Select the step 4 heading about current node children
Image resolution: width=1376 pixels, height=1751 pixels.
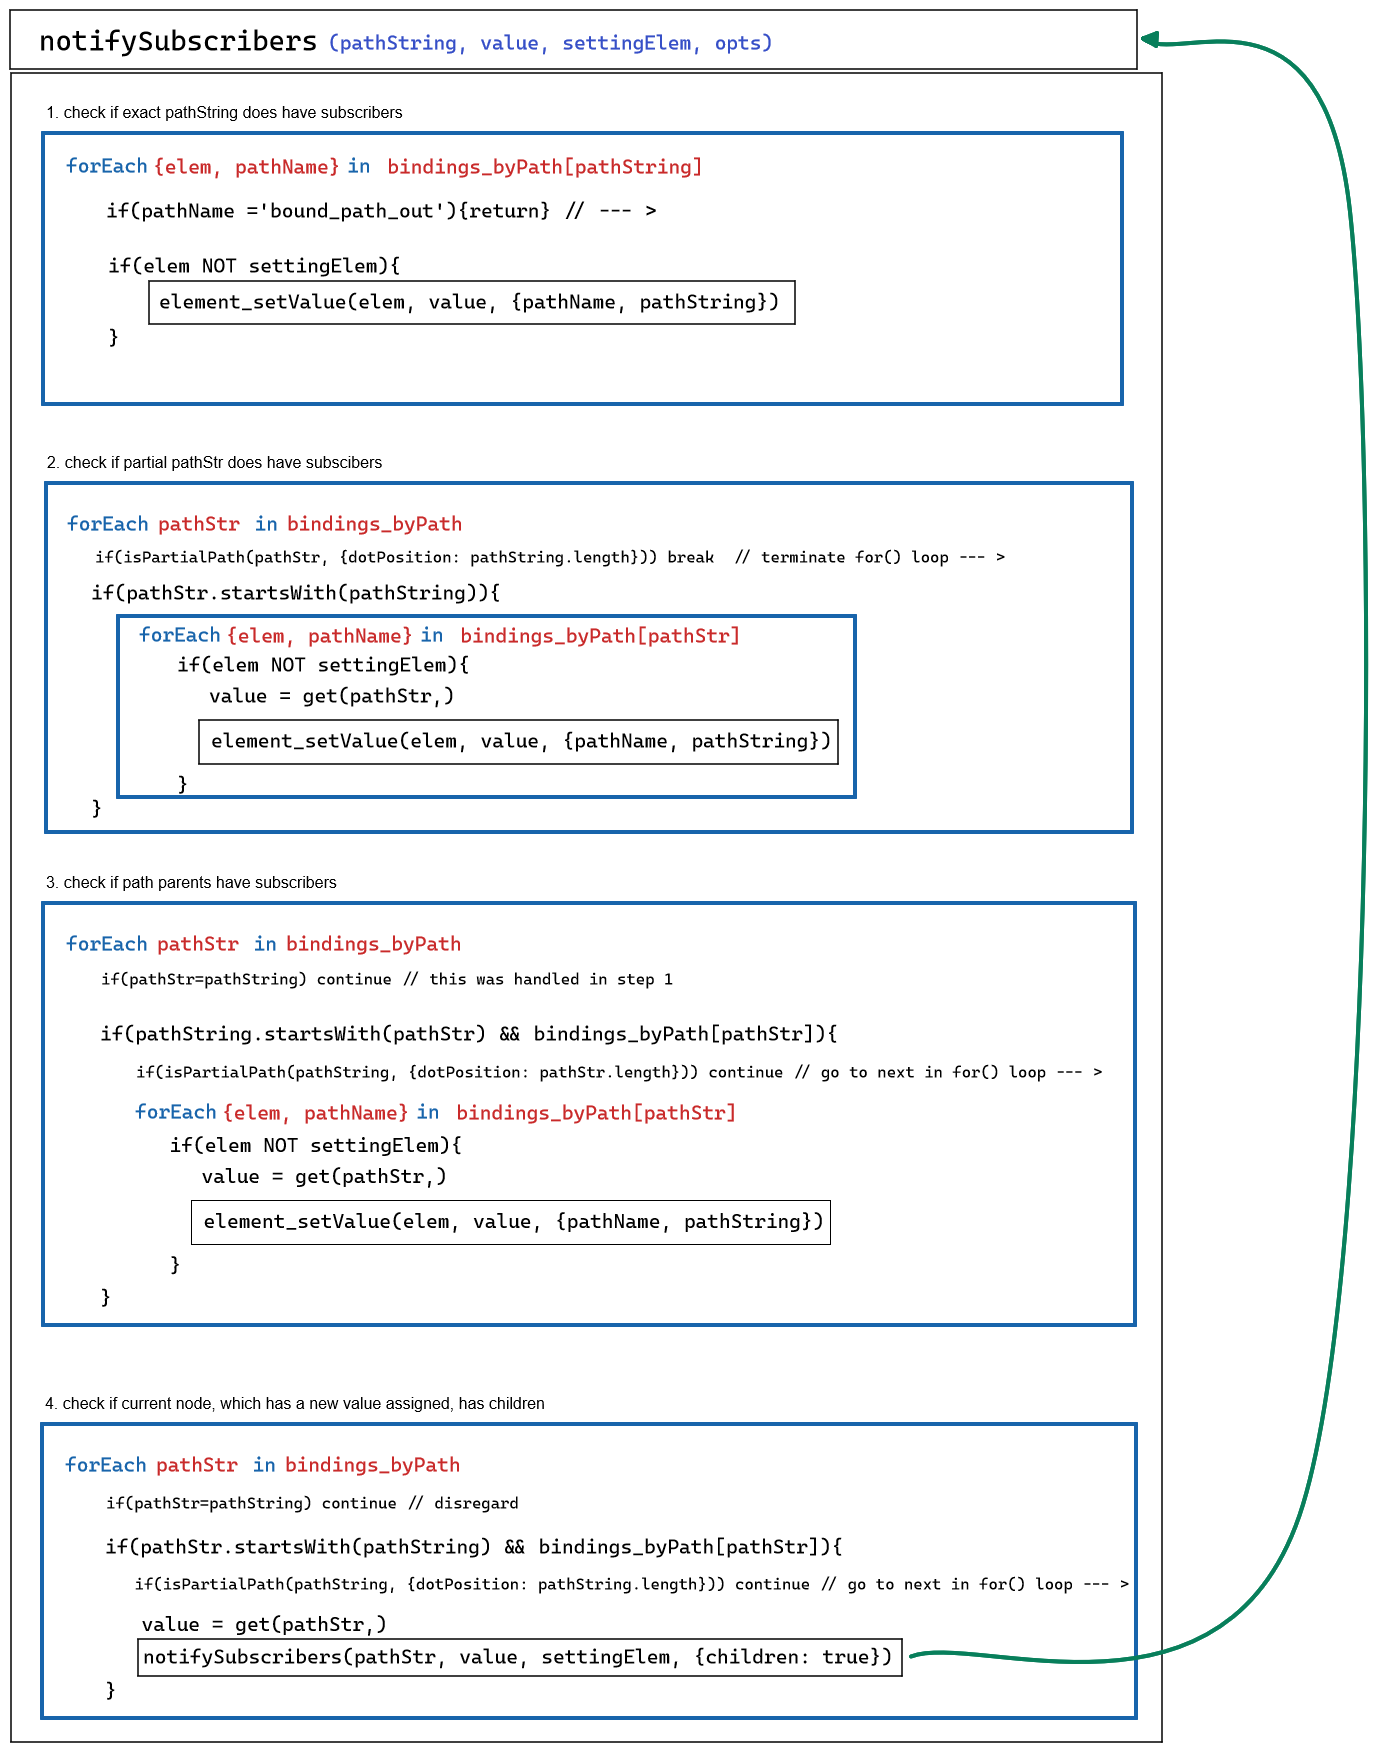click(295, 1404)
